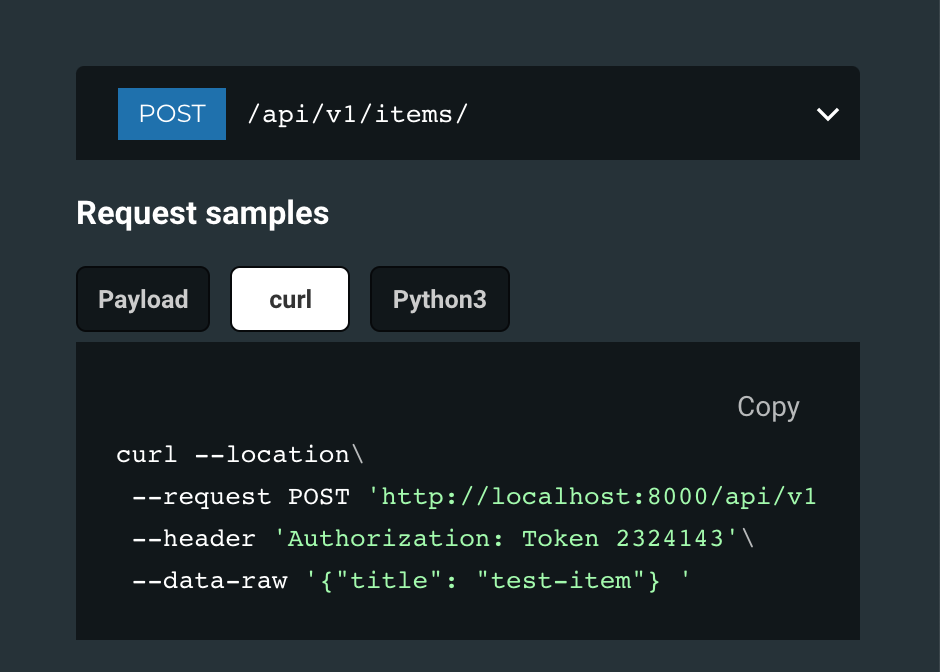
Task: Expand the POST endpoint chevron
Action: click(827, 114)
